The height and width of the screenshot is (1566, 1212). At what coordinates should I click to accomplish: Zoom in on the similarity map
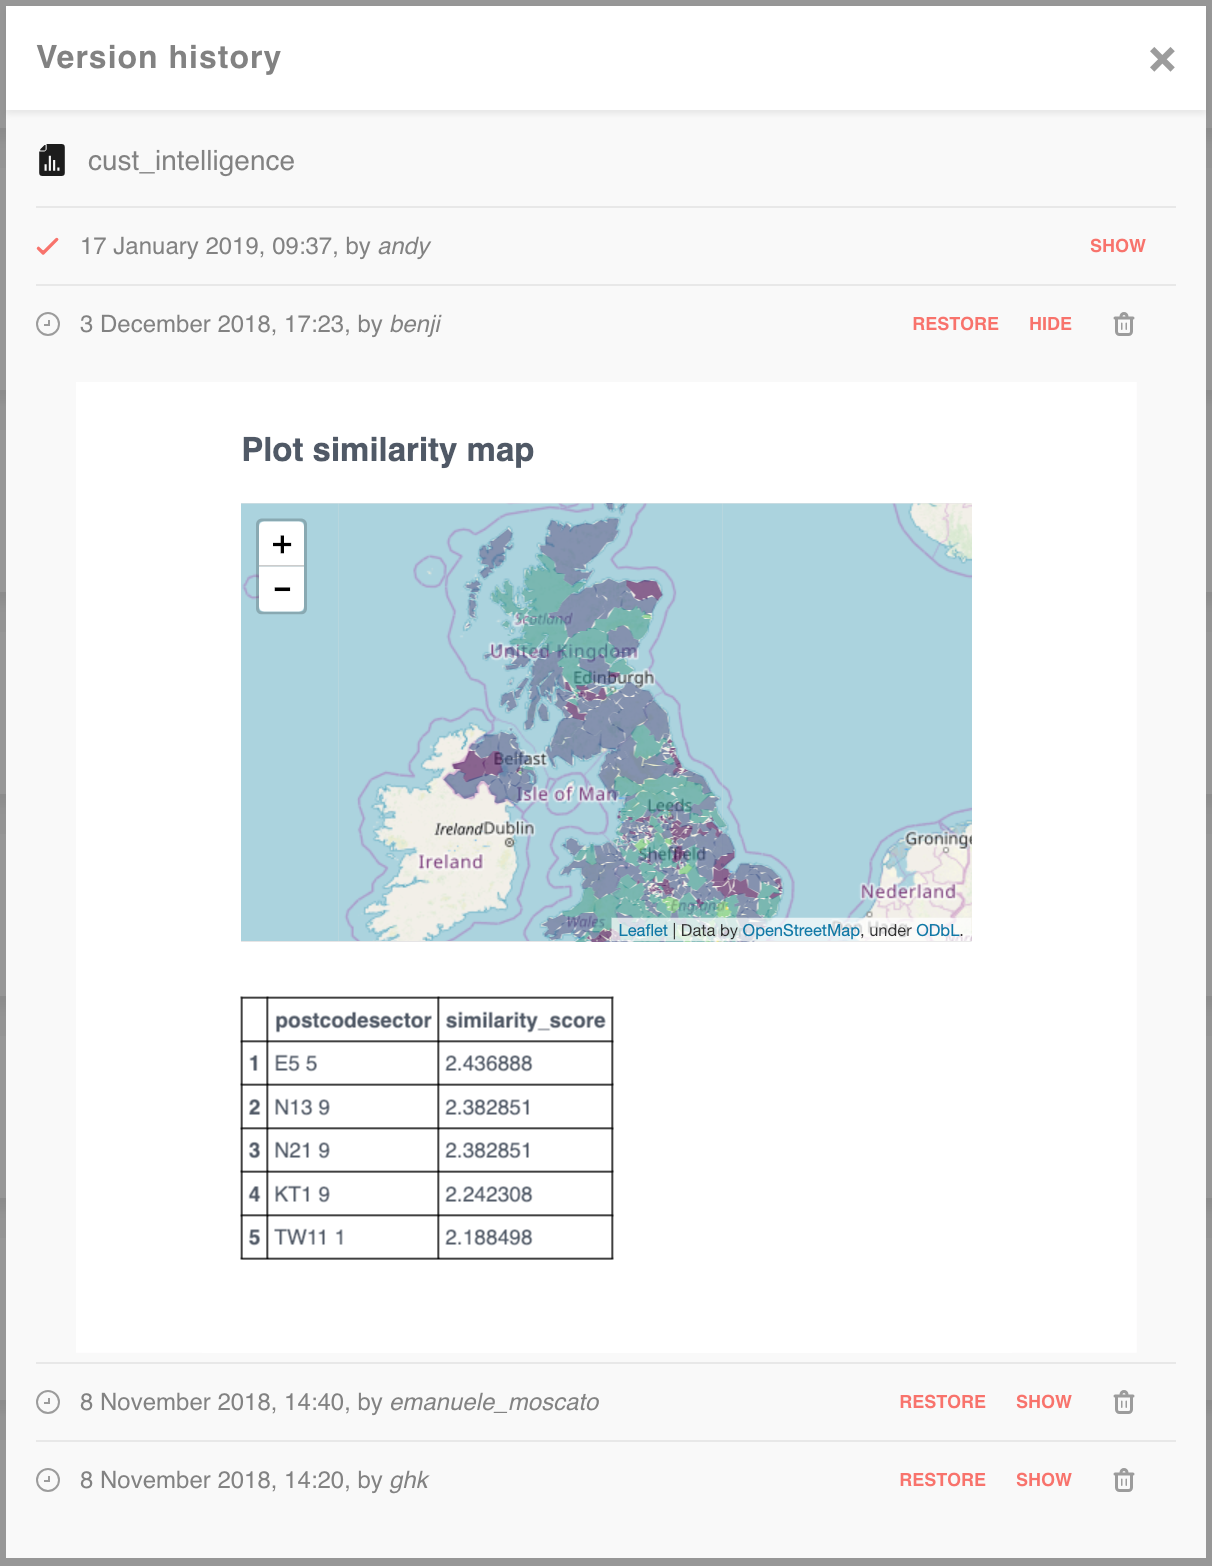pos(282,545)
